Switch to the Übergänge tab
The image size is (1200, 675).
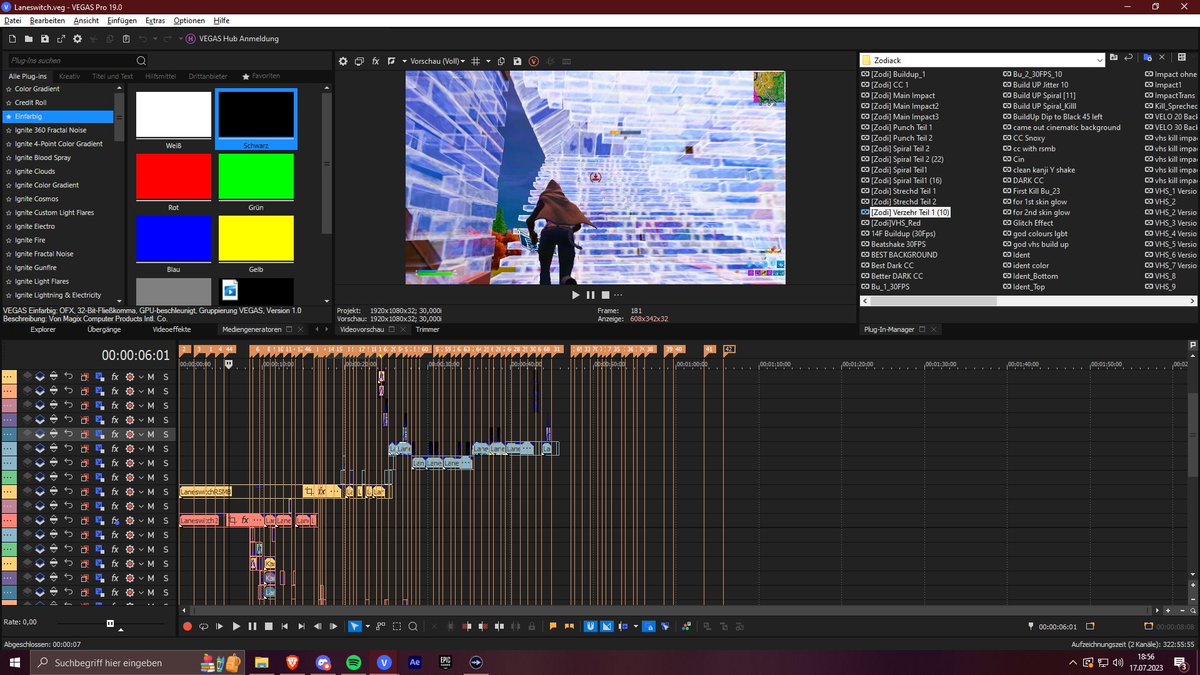104,329
